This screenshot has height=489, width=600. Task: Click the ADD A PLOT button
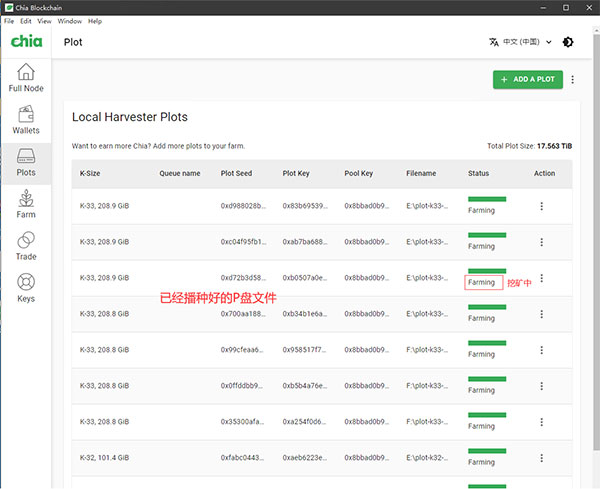pos(528,80)
